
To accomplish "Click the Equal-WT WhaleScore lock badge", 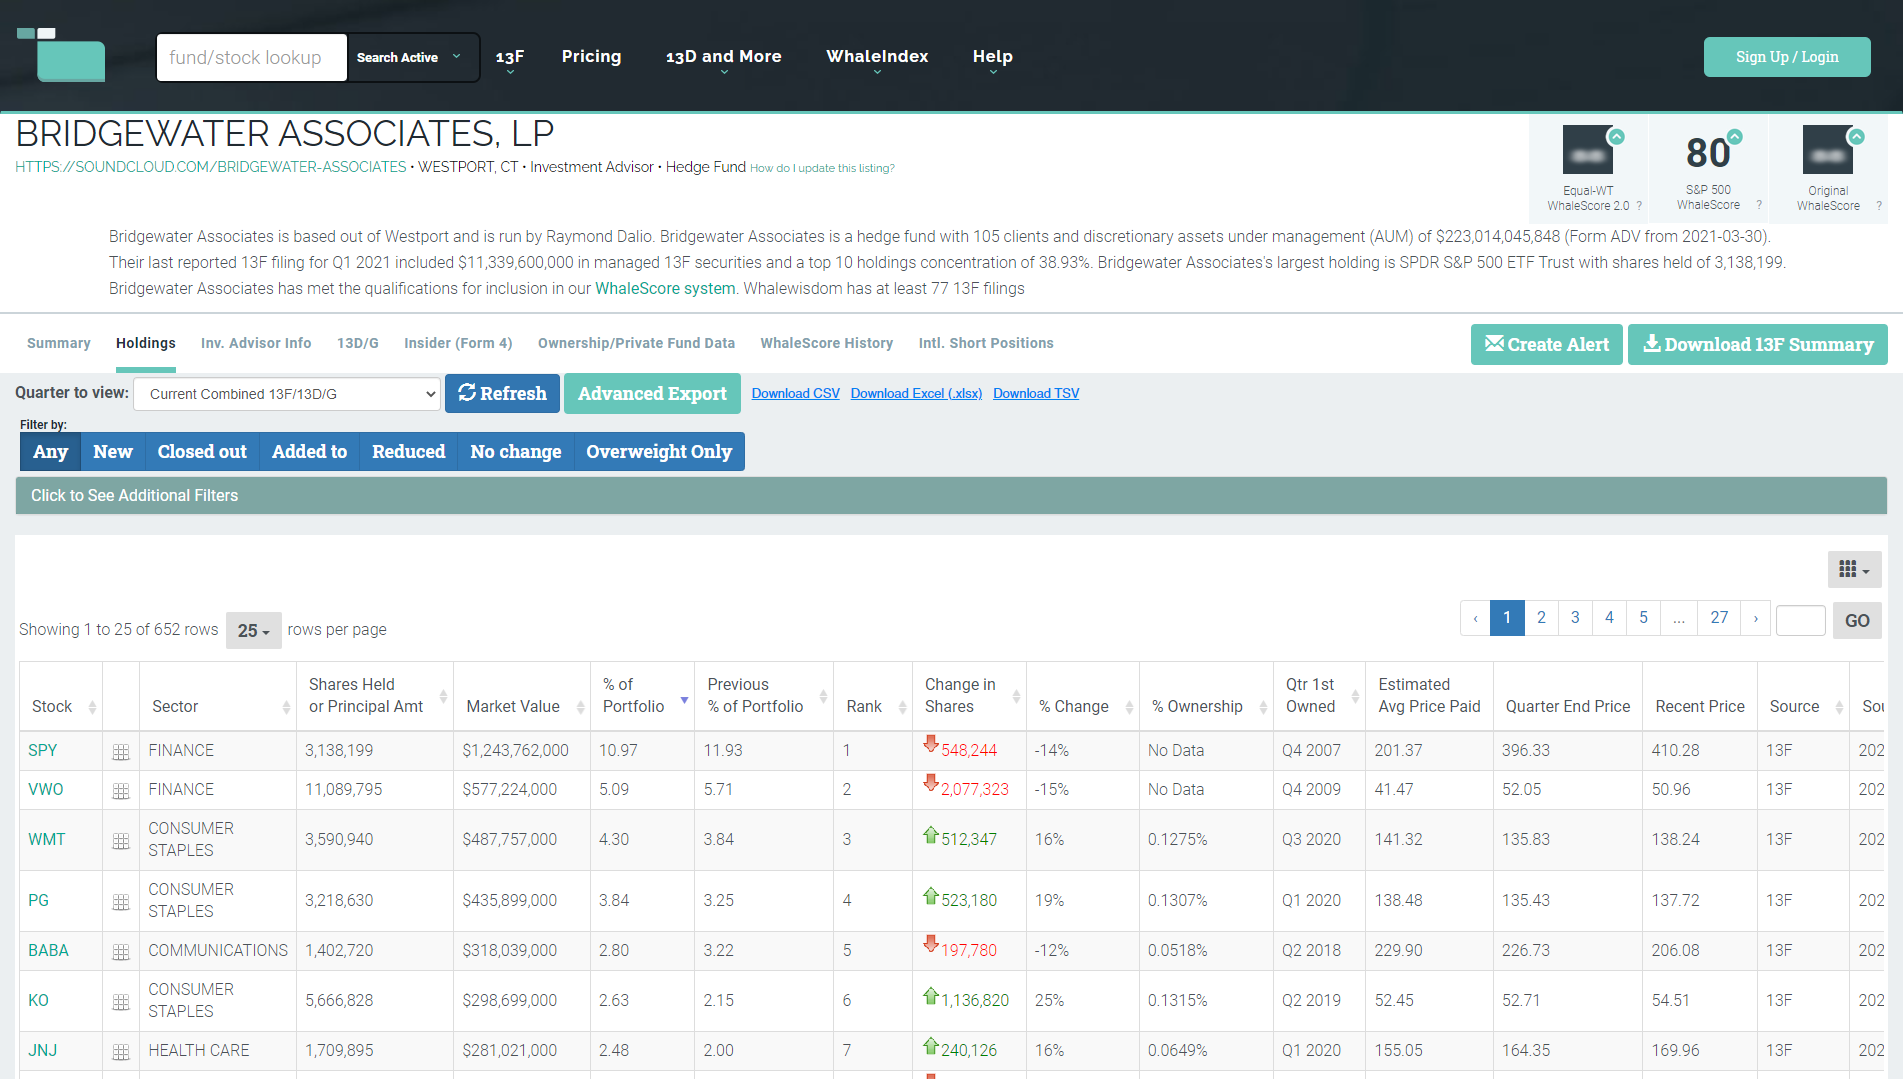I will coord(1588,150).
